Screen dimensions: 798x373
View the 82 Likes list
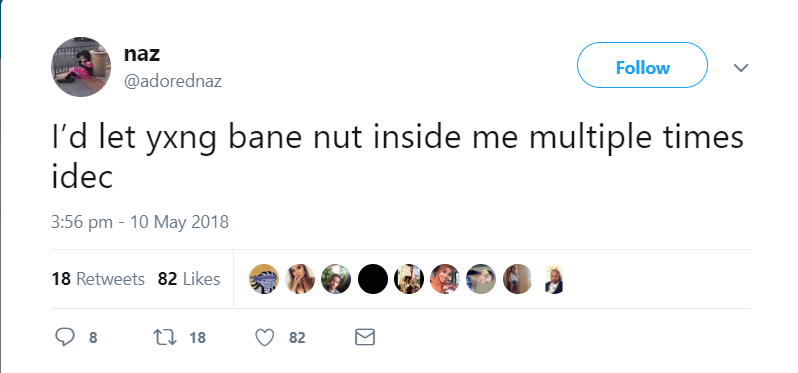pos(189,279)
